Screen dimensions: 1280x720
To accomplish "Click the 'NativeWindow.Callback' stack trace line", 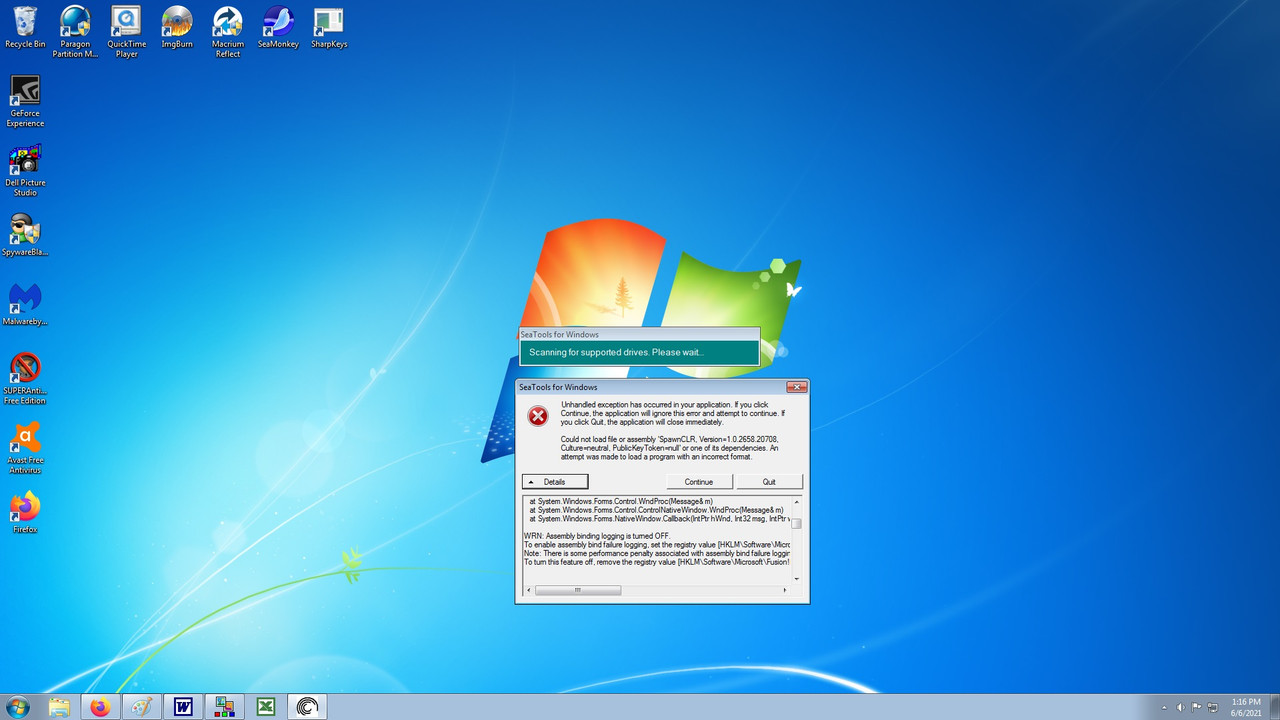I will point(660,519).
